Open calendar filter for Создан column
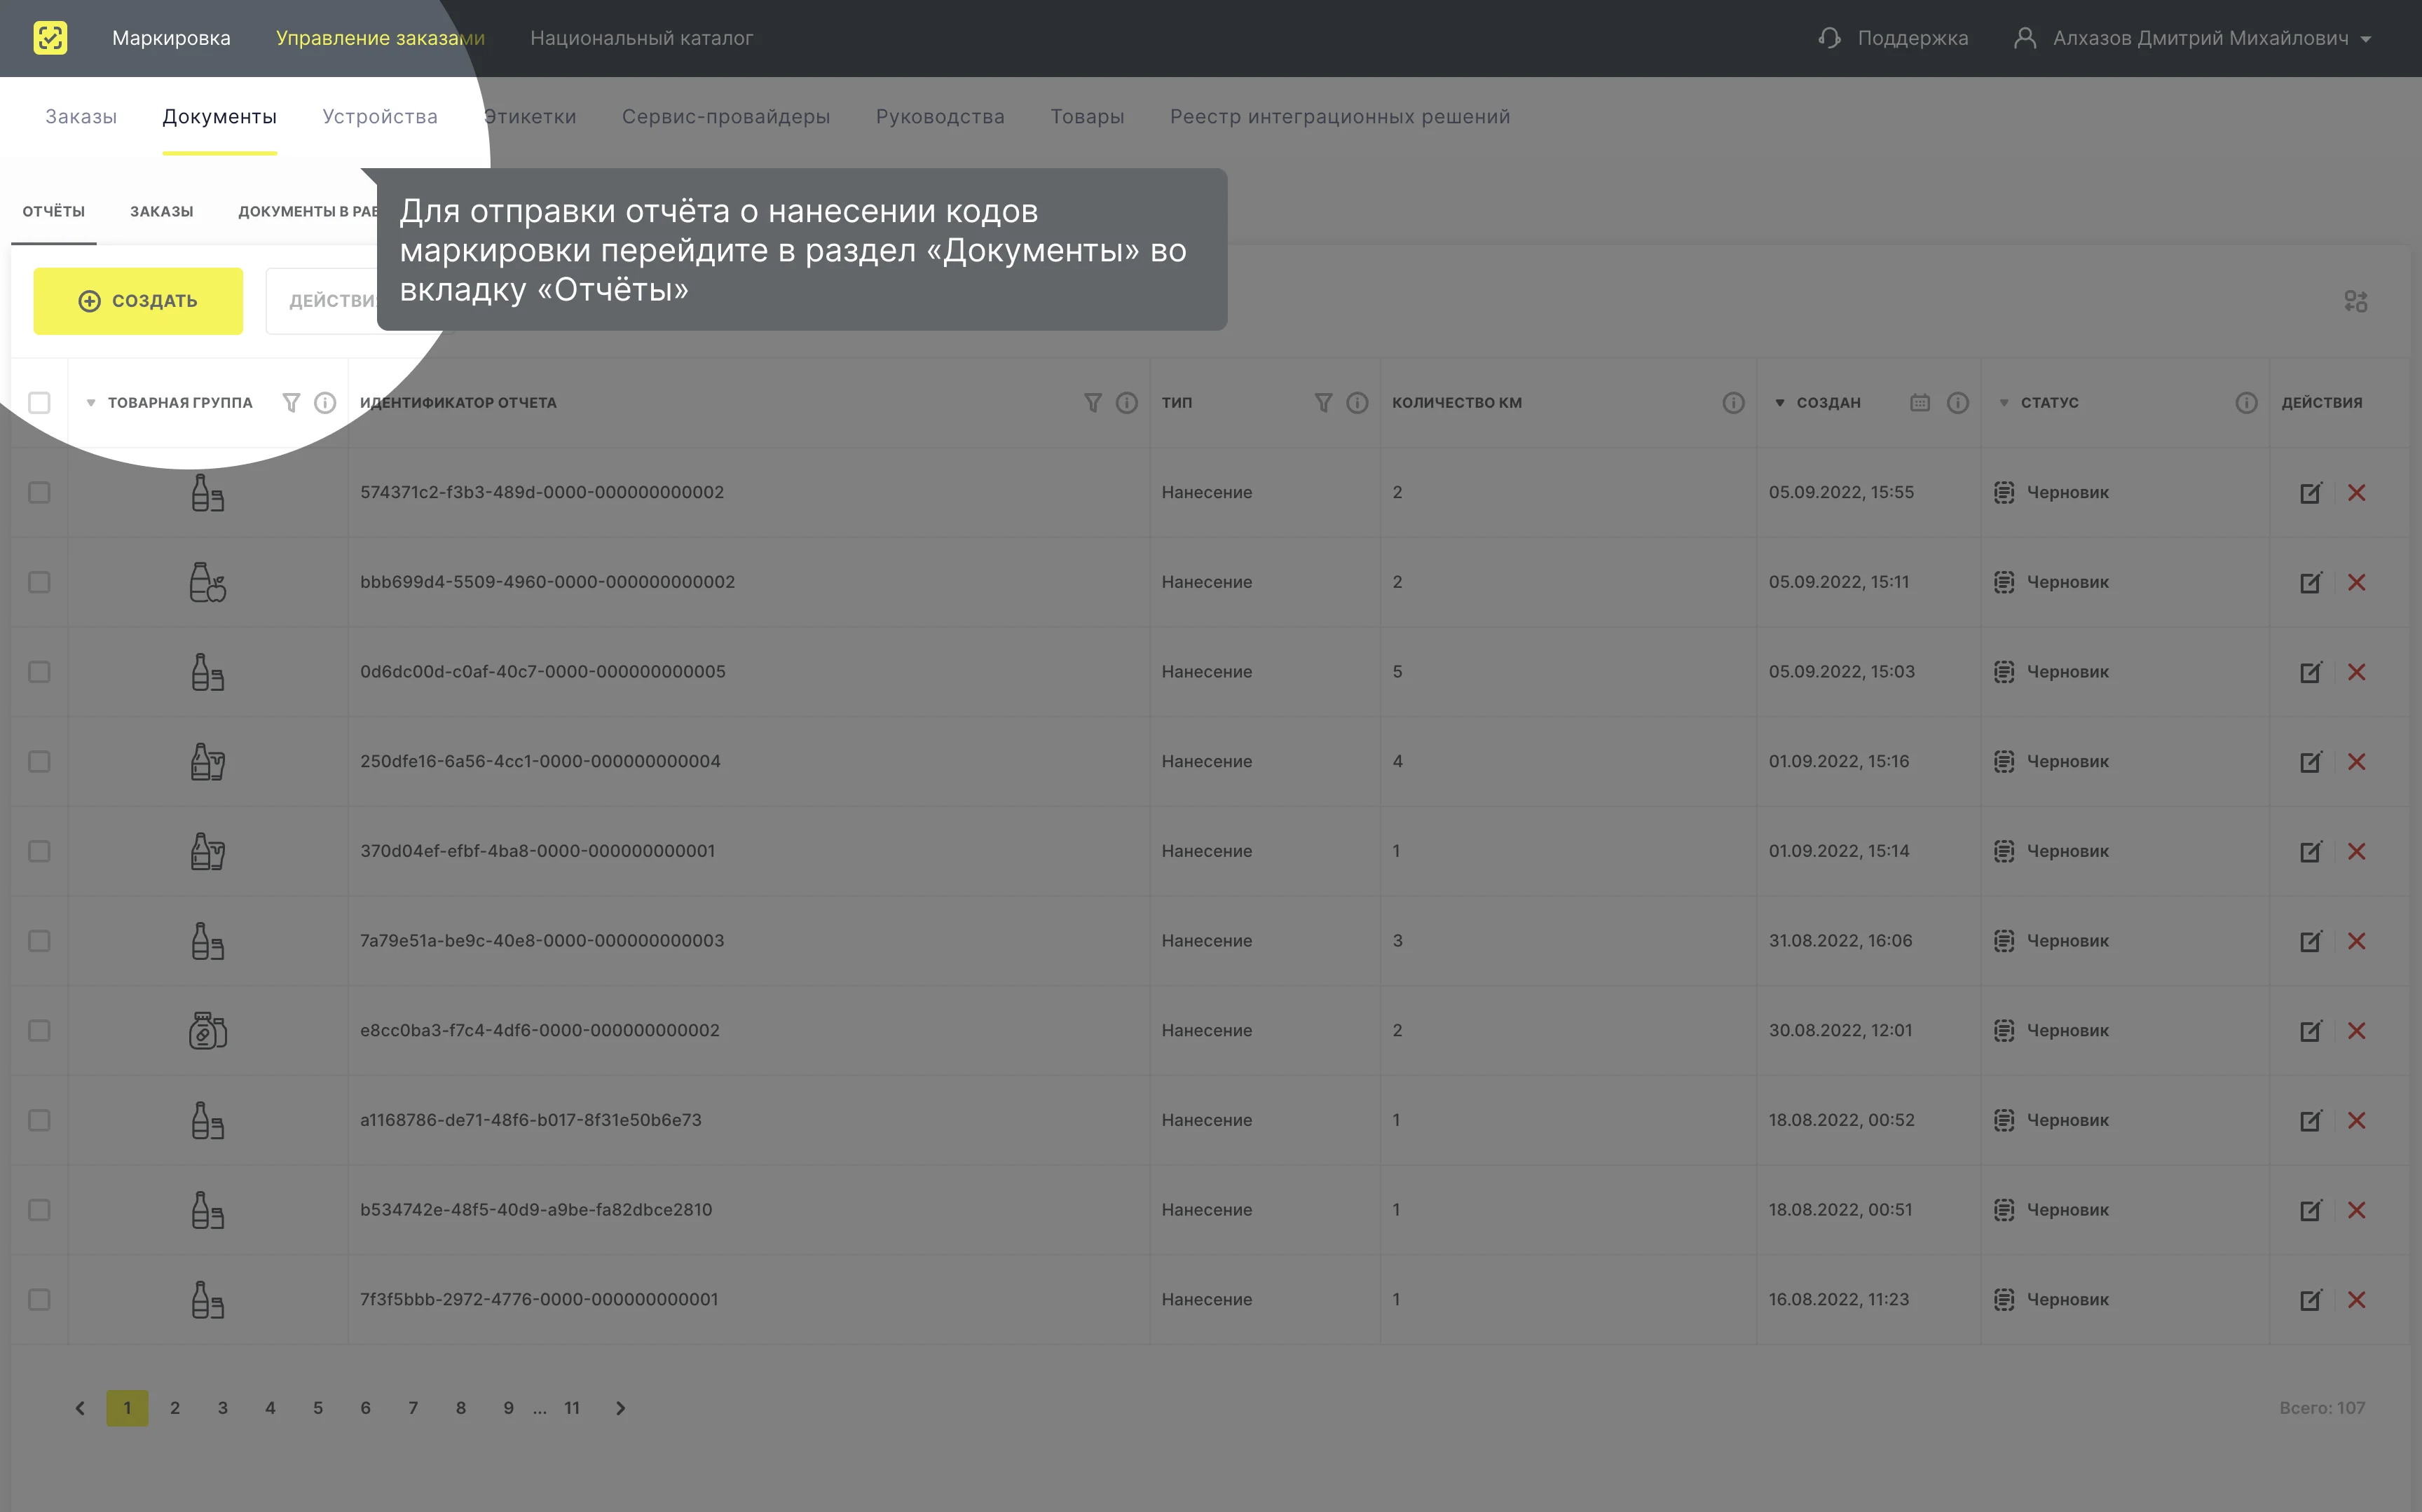 tap(1920, 402)
